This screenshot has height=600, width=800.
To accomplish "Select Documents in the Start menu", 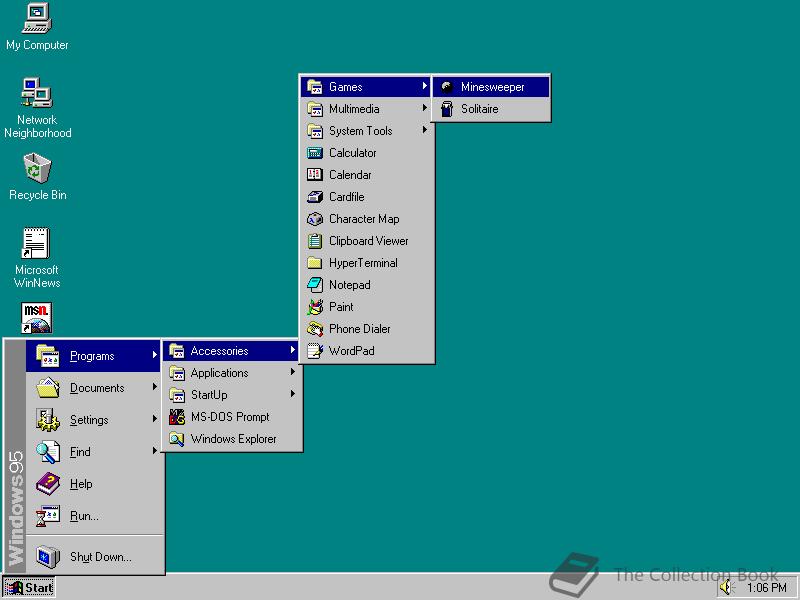I will tap(93, 388).
